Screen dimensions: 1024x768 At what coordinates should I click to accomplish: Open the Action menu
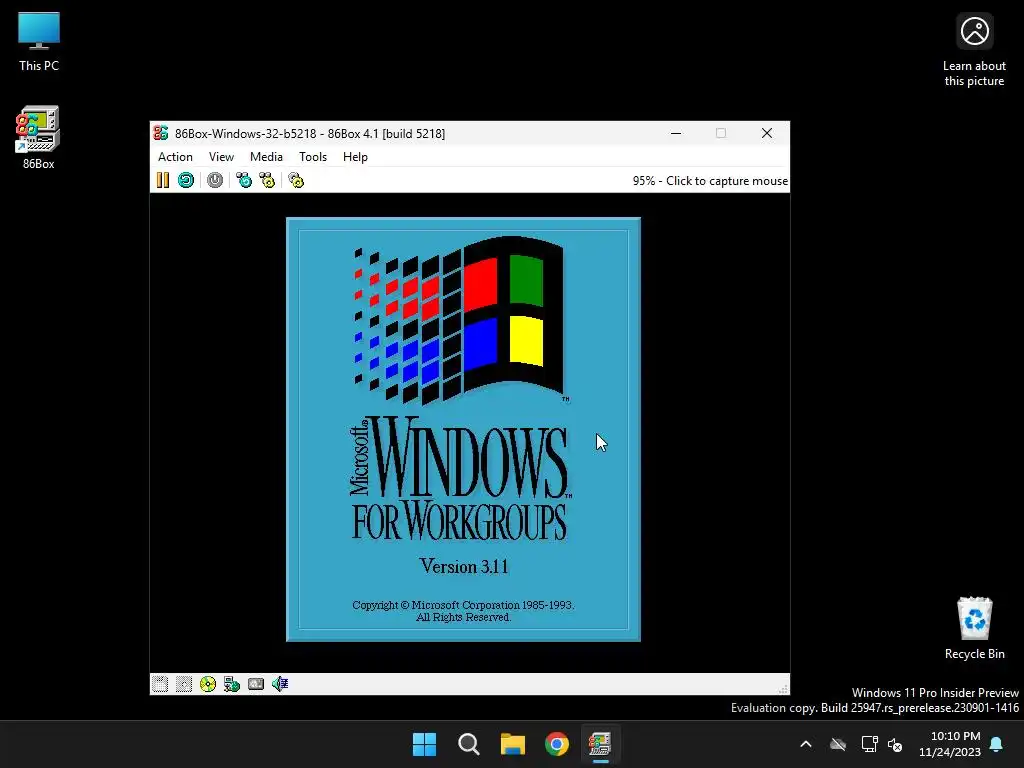(175, 157)
